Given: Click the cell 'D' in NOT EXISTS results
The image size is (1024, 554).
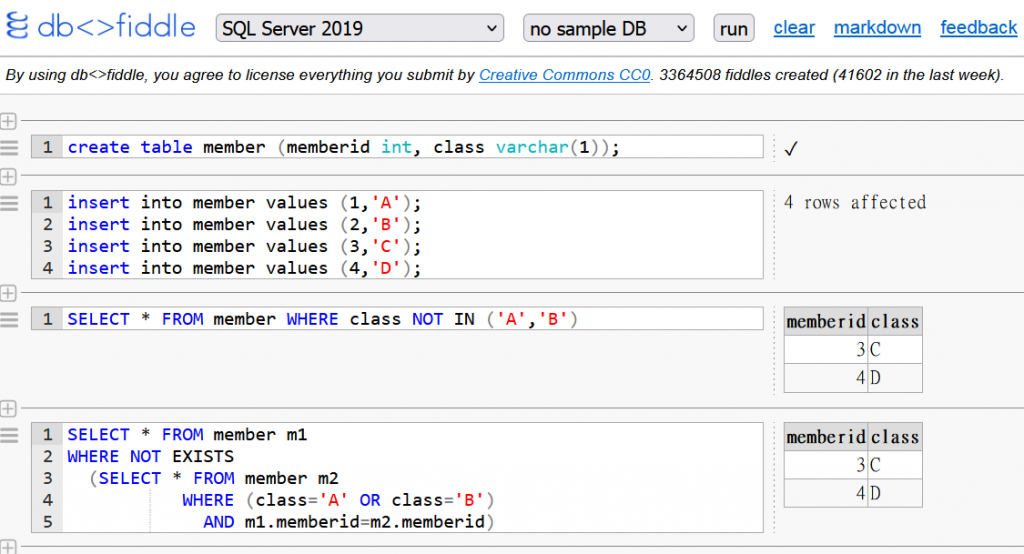Looking at the screenshot, I should pyautogui.click(x=895, y=493).
